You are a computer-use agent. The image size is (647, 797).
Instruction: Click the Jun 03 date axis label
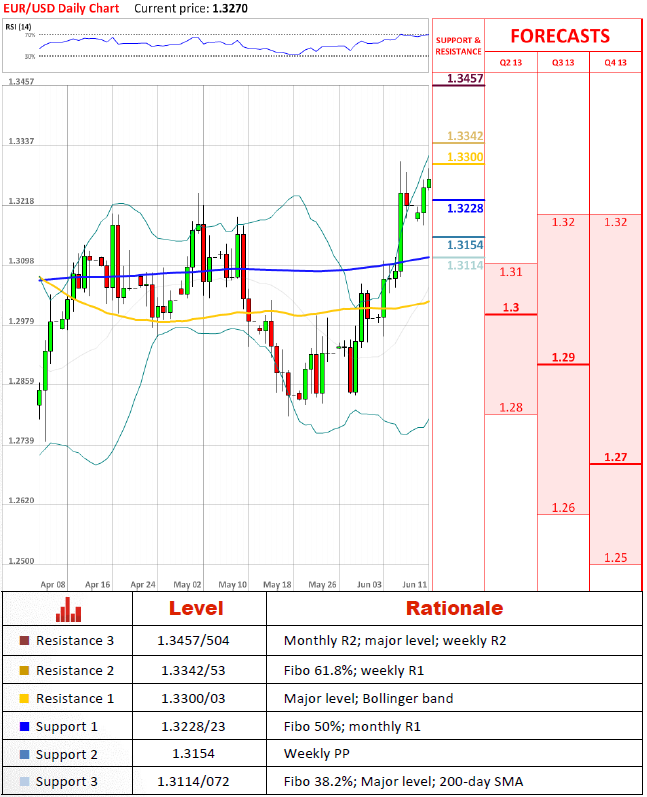click(x=369, y=585)
